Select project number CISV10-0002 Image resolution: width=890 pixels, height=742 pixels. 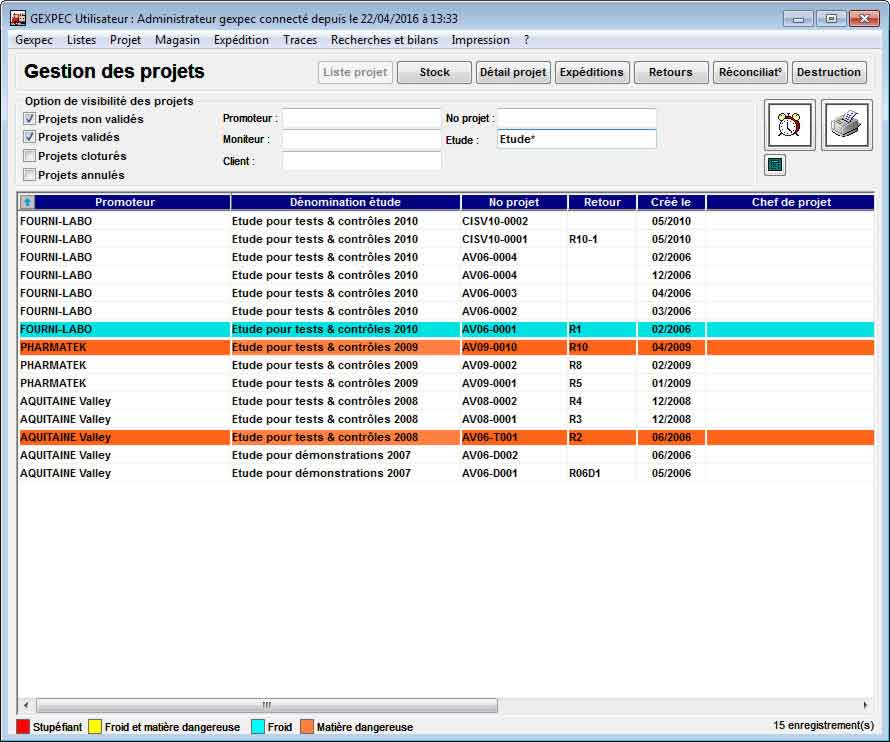495,221
